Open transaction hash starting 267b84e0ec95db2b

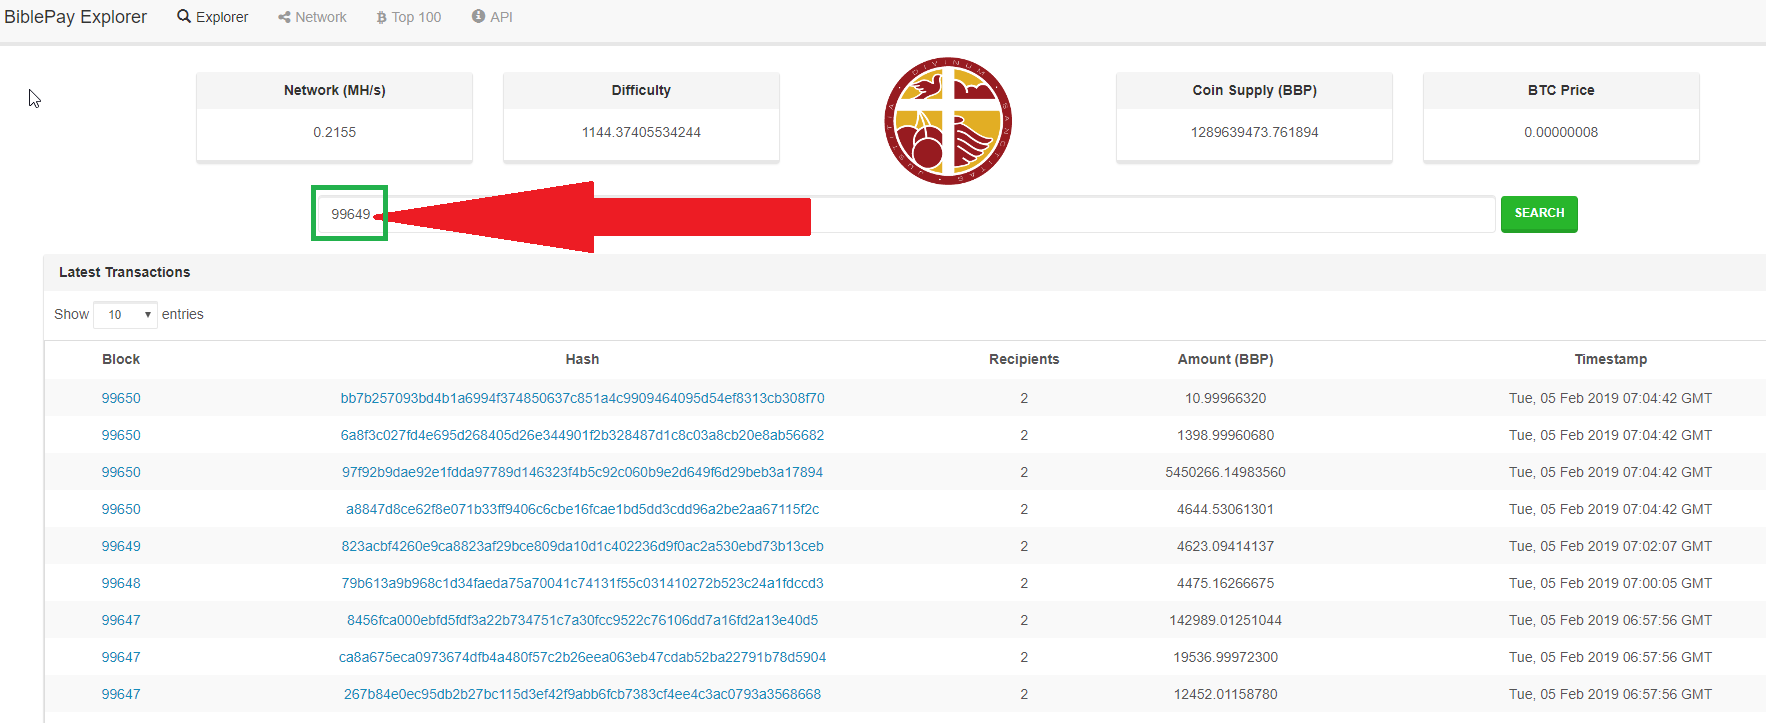[x=582, y=694]
